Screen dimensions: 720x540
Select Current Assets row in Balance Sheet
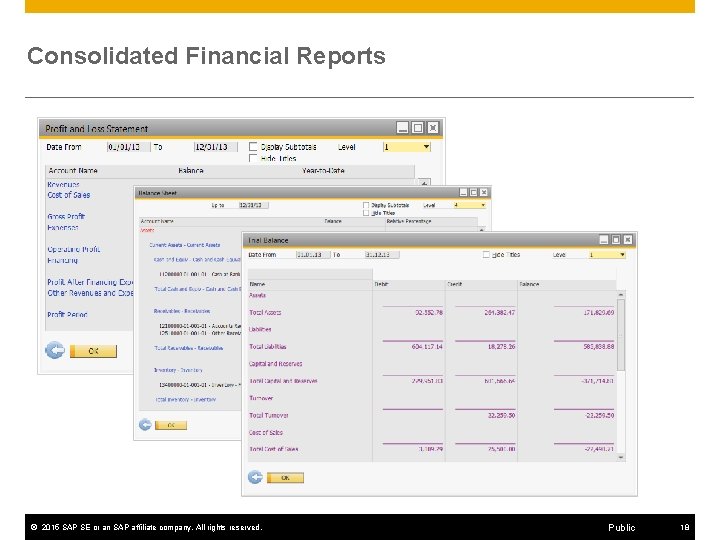coord(185,245)
